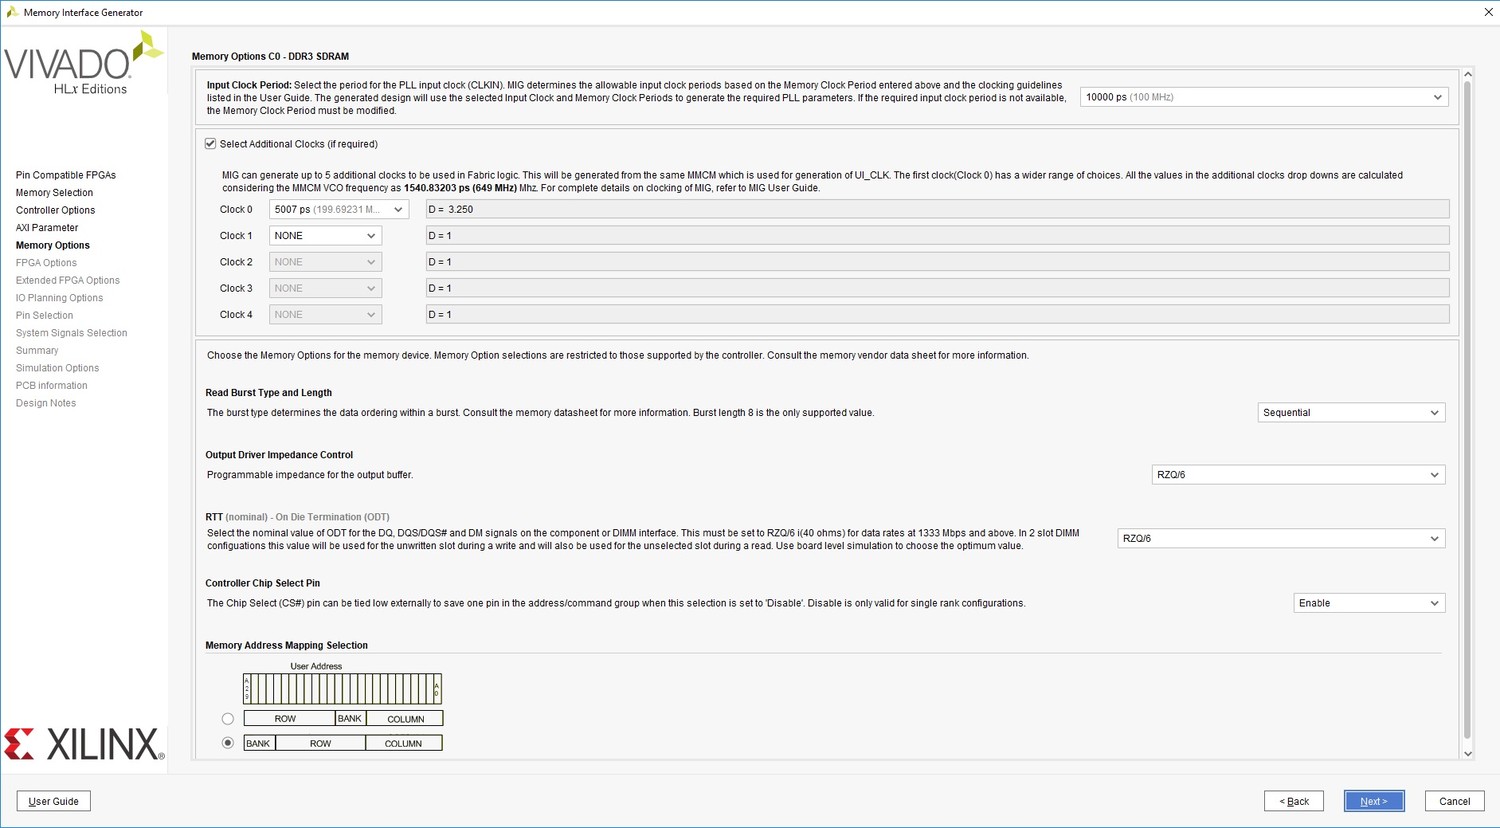The height and width of the screenshot is (828, 1500).
Task: Close the Memory Interface Generator window
Action: tap(1488, 12)
